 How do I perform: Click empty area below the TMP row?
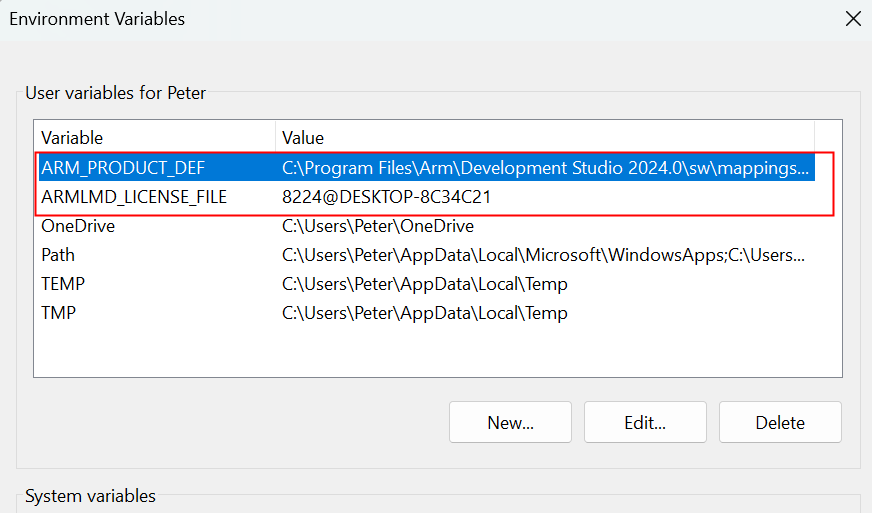point(425,350)
